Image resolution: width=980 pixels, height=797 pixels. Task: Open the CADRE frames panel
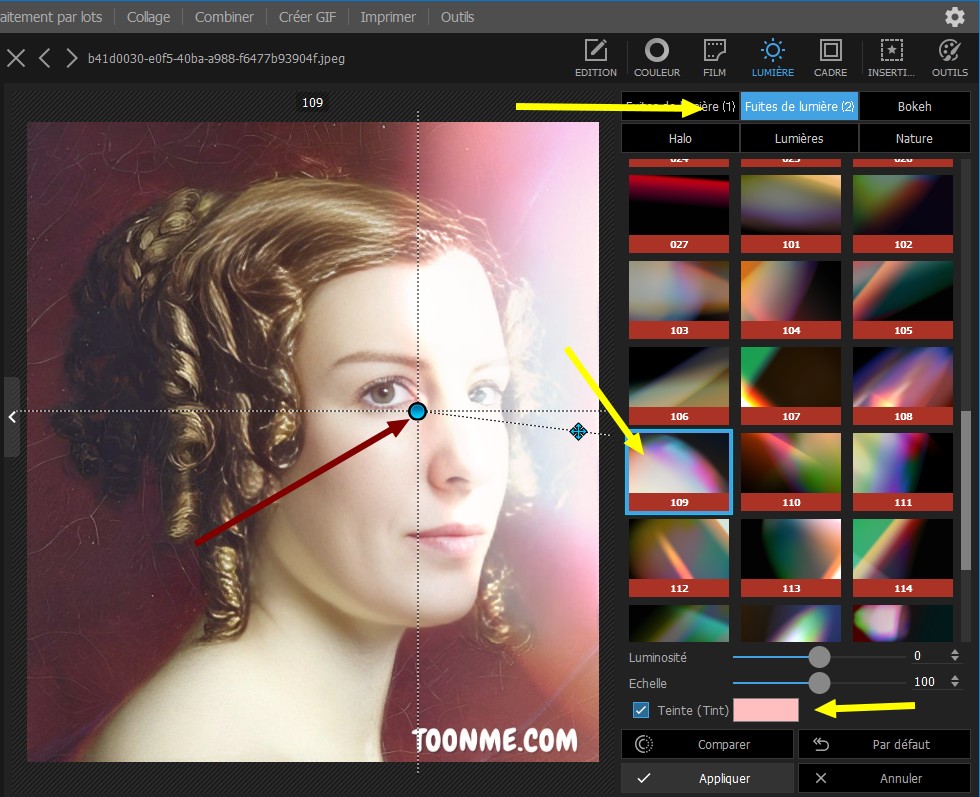(830, 58)
